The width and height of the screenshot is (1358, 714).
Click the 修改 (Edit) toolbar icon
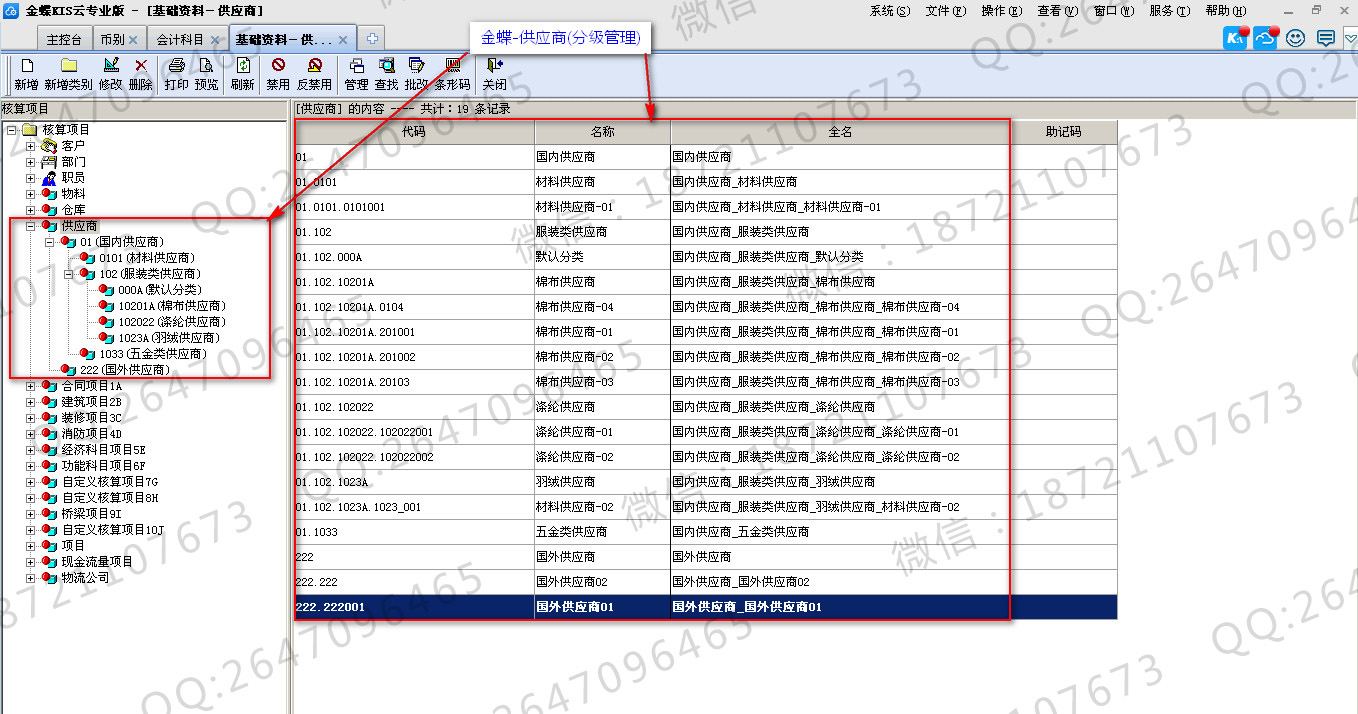coord(110,67)
